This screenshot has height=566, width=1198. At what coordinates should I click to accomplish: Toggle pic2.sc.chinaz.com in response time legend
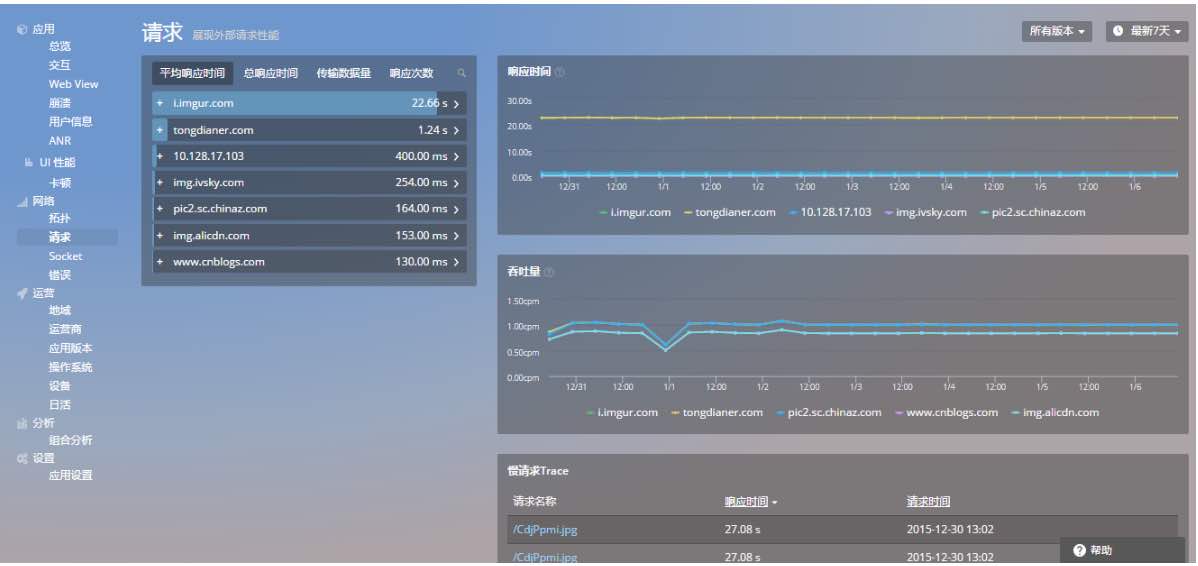[x=1032, y=212]
